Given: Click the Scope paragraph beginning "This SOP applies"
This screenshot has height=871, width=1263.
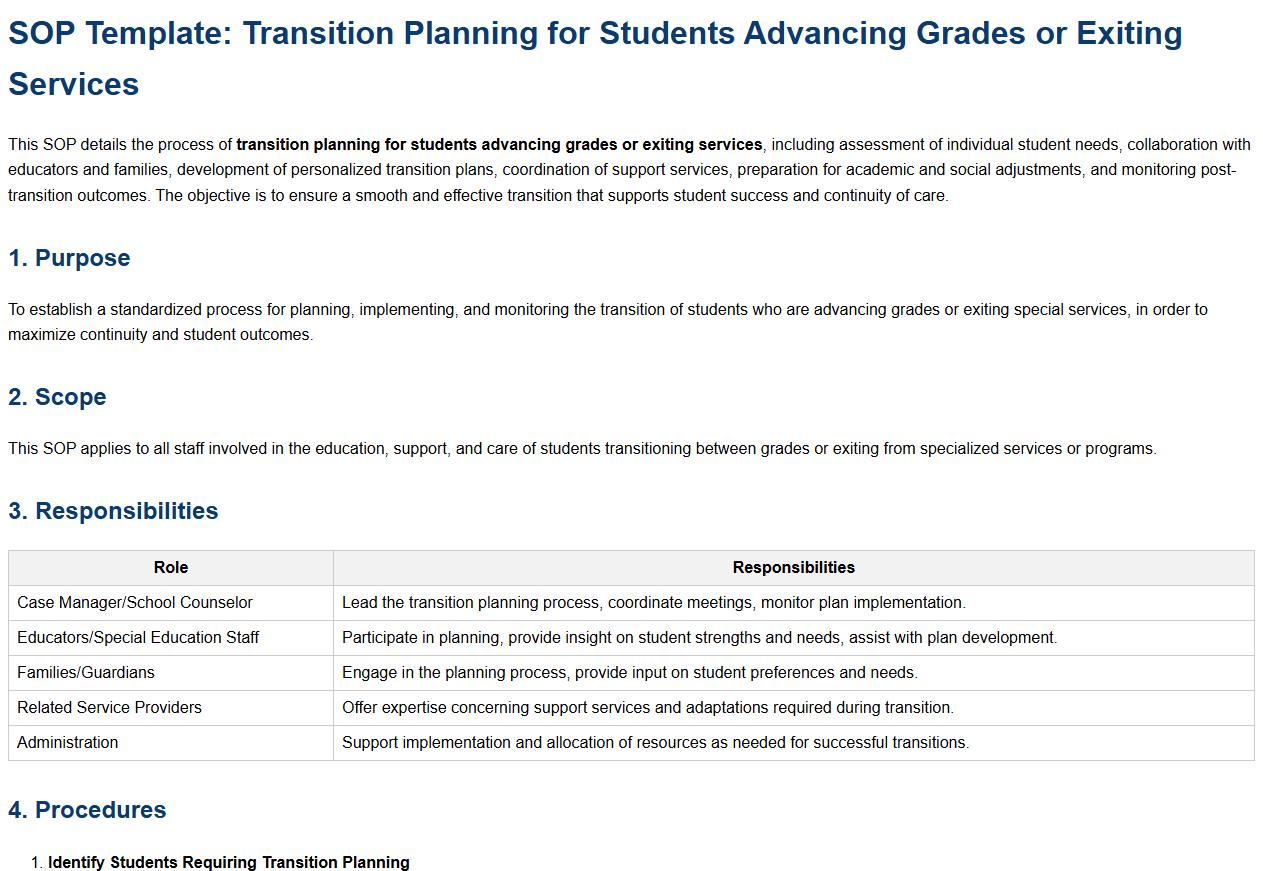Looking at the screenshot, I should [x=582, y=449].
